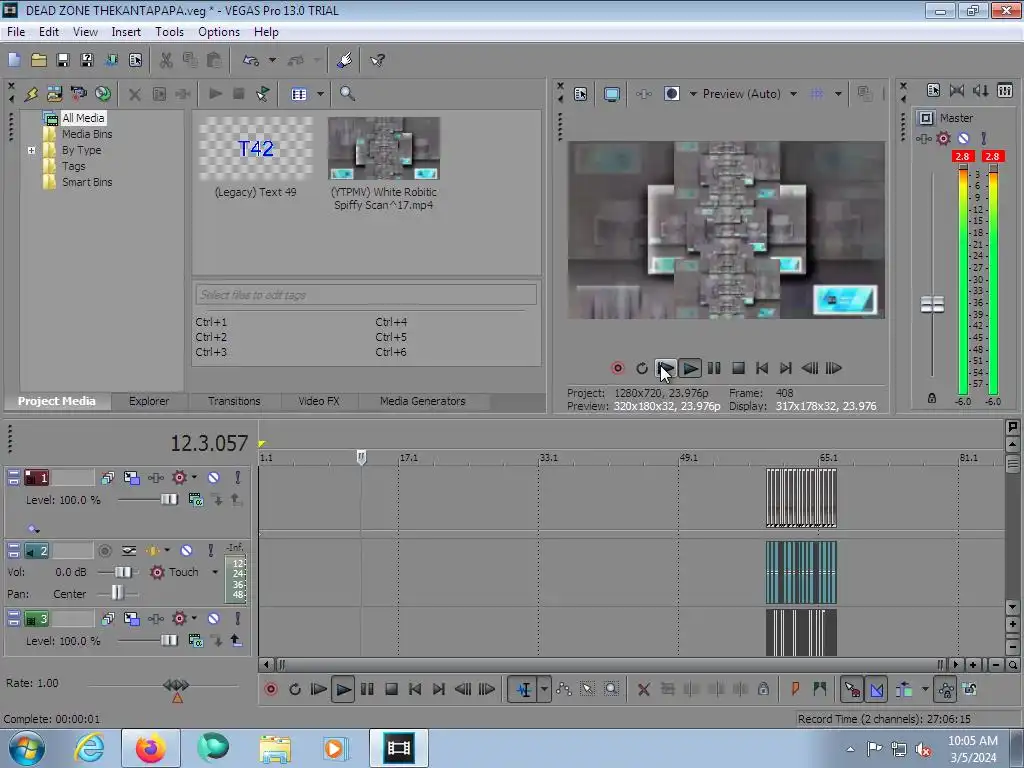The width and height of the screenshot is (1024, 768).
Task: Open the Touch automation mode dropdown
Action: click(215, 572)
